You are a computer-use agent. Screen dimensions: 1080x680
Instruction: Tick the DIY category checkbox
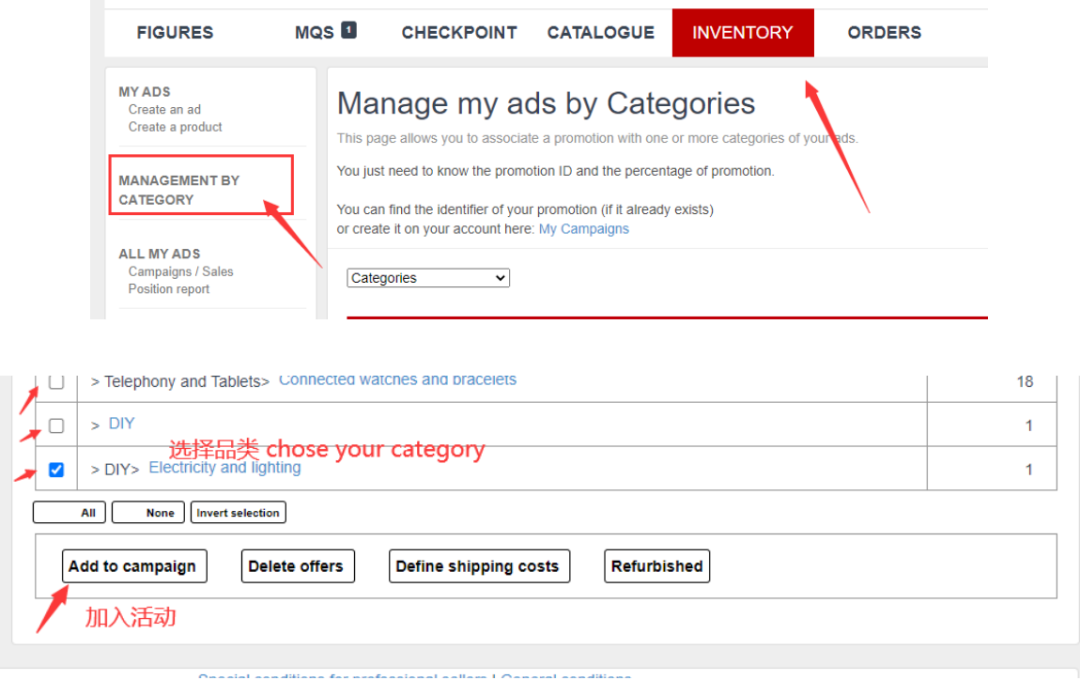(x=56, y=426)
